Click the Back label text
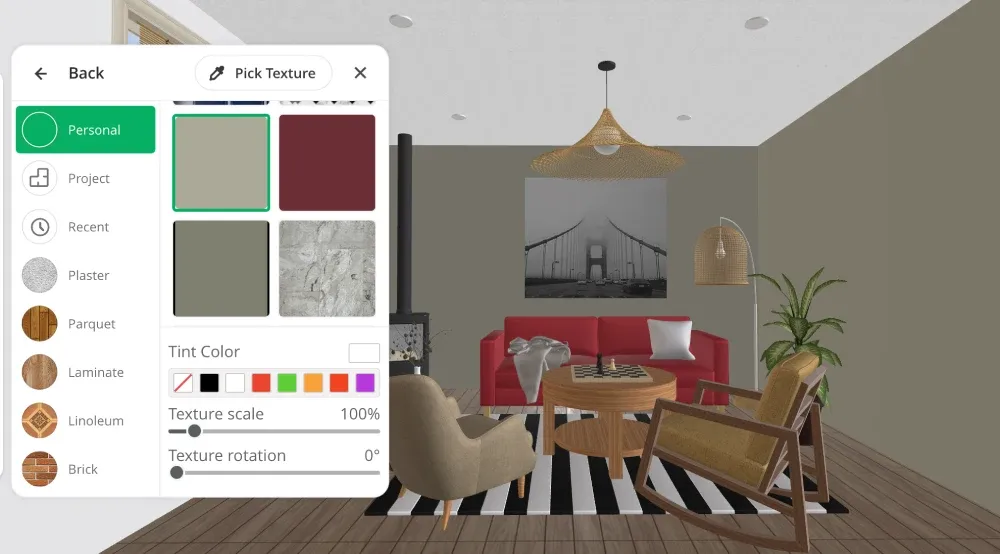Screen dimensions: 1000x554 (x=86, y=73)
